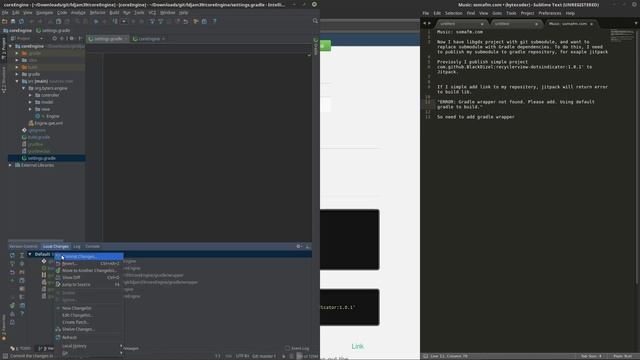This screenshot has width=640, height=360.
Task: Click the Save All toolbar icon
Action: pos(13,21)
